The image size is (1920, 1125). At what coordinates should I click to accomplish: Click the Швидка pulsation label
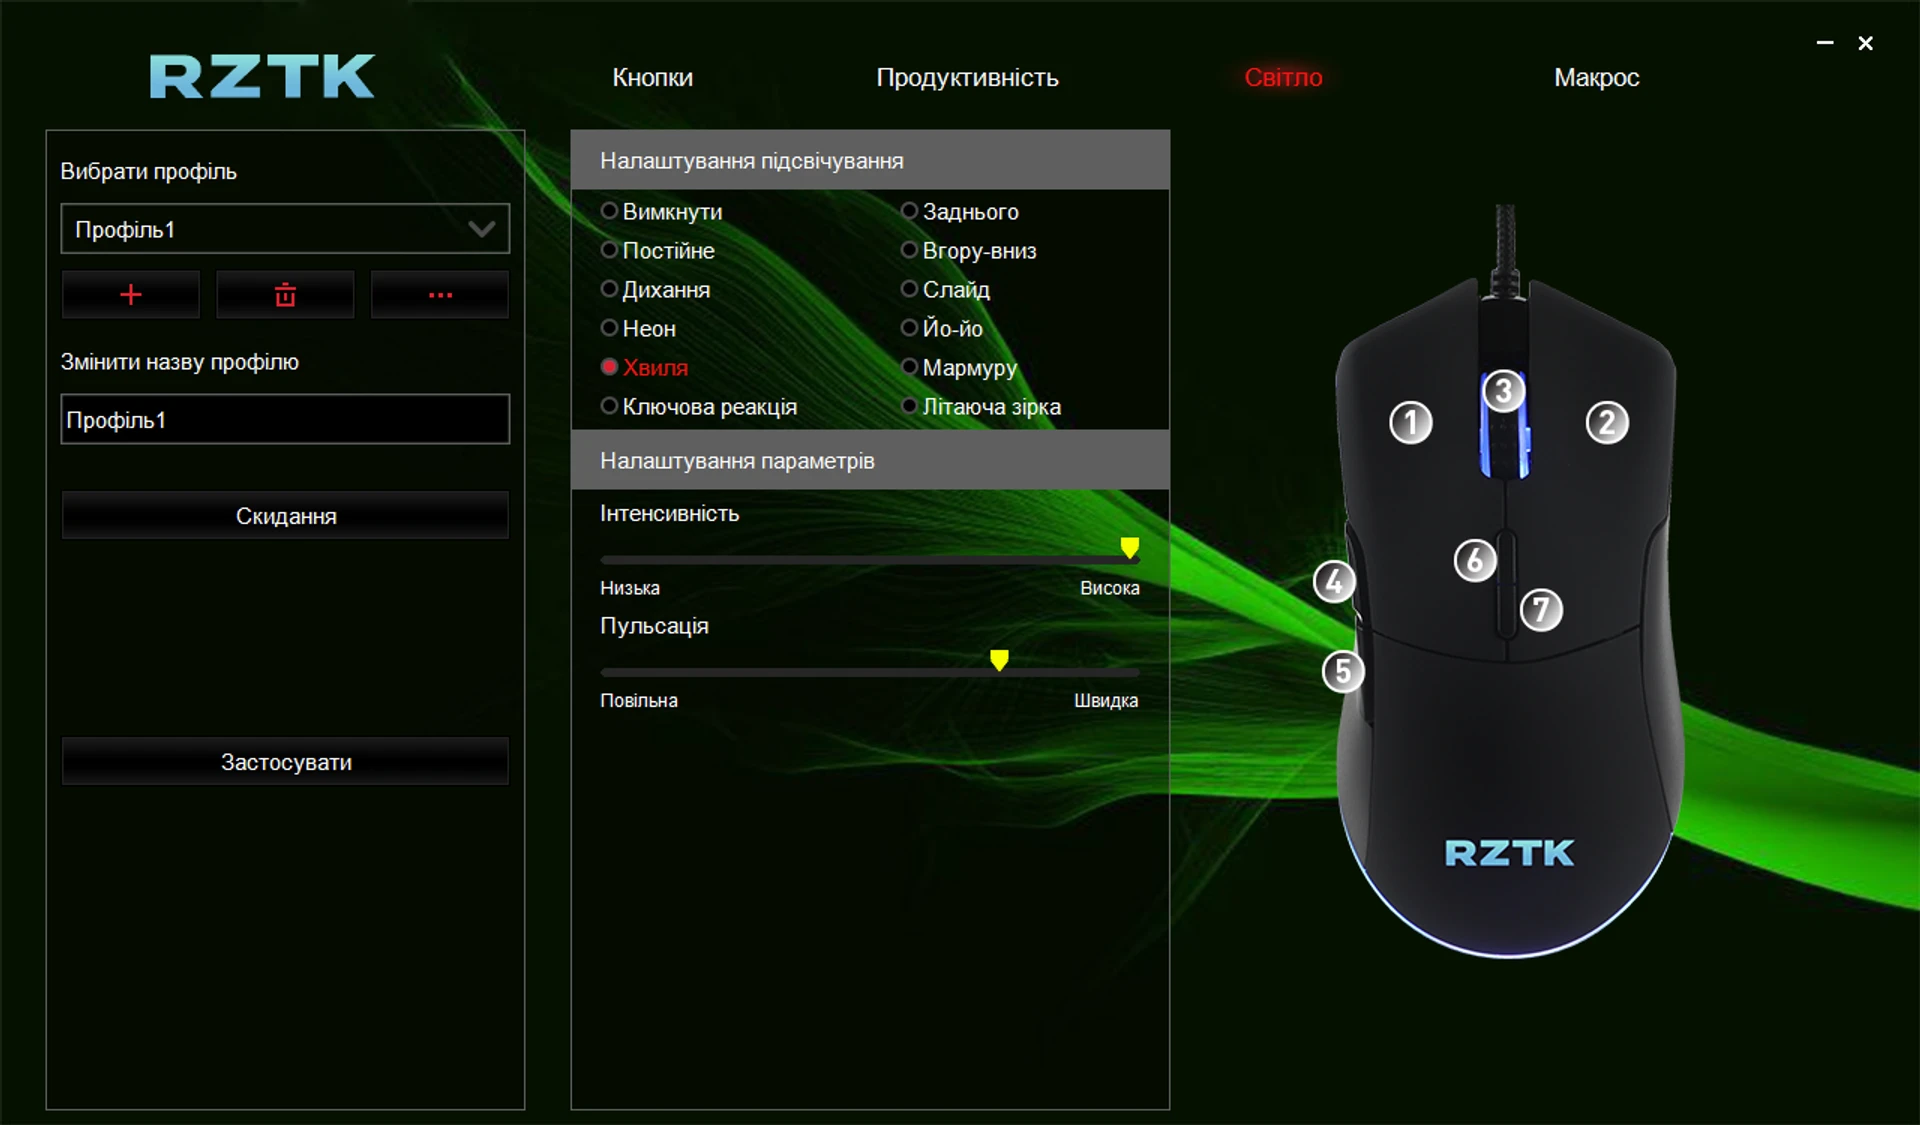1106,700
